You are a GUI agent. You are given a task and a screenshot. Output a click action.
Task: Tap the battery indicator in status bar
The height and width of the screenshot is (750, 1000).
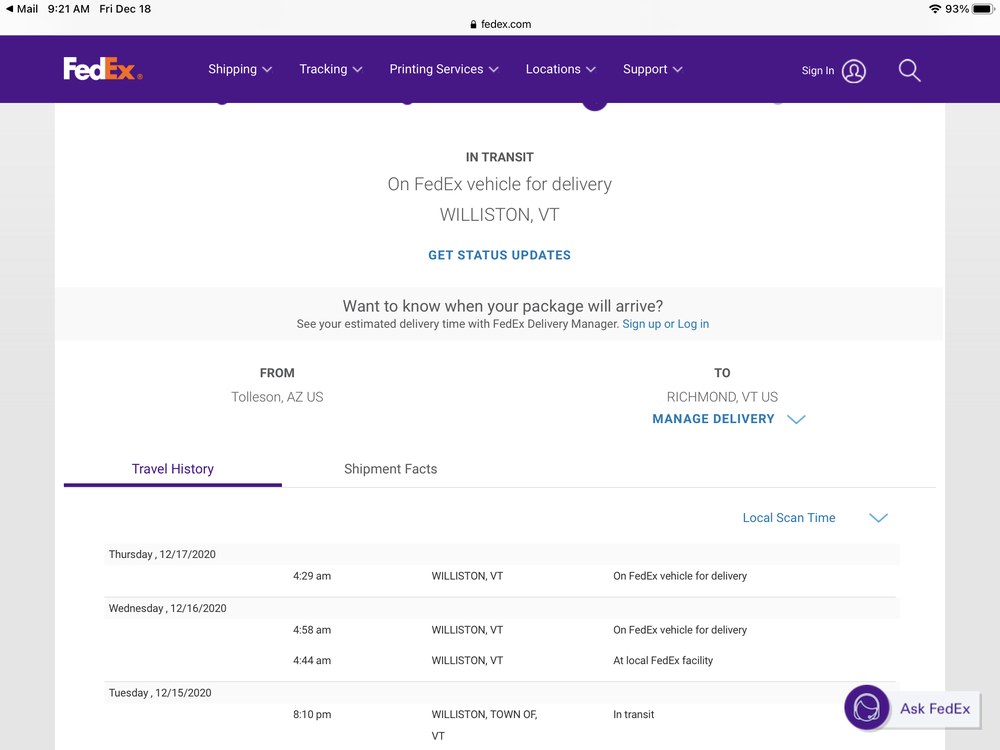click(983, 9)
